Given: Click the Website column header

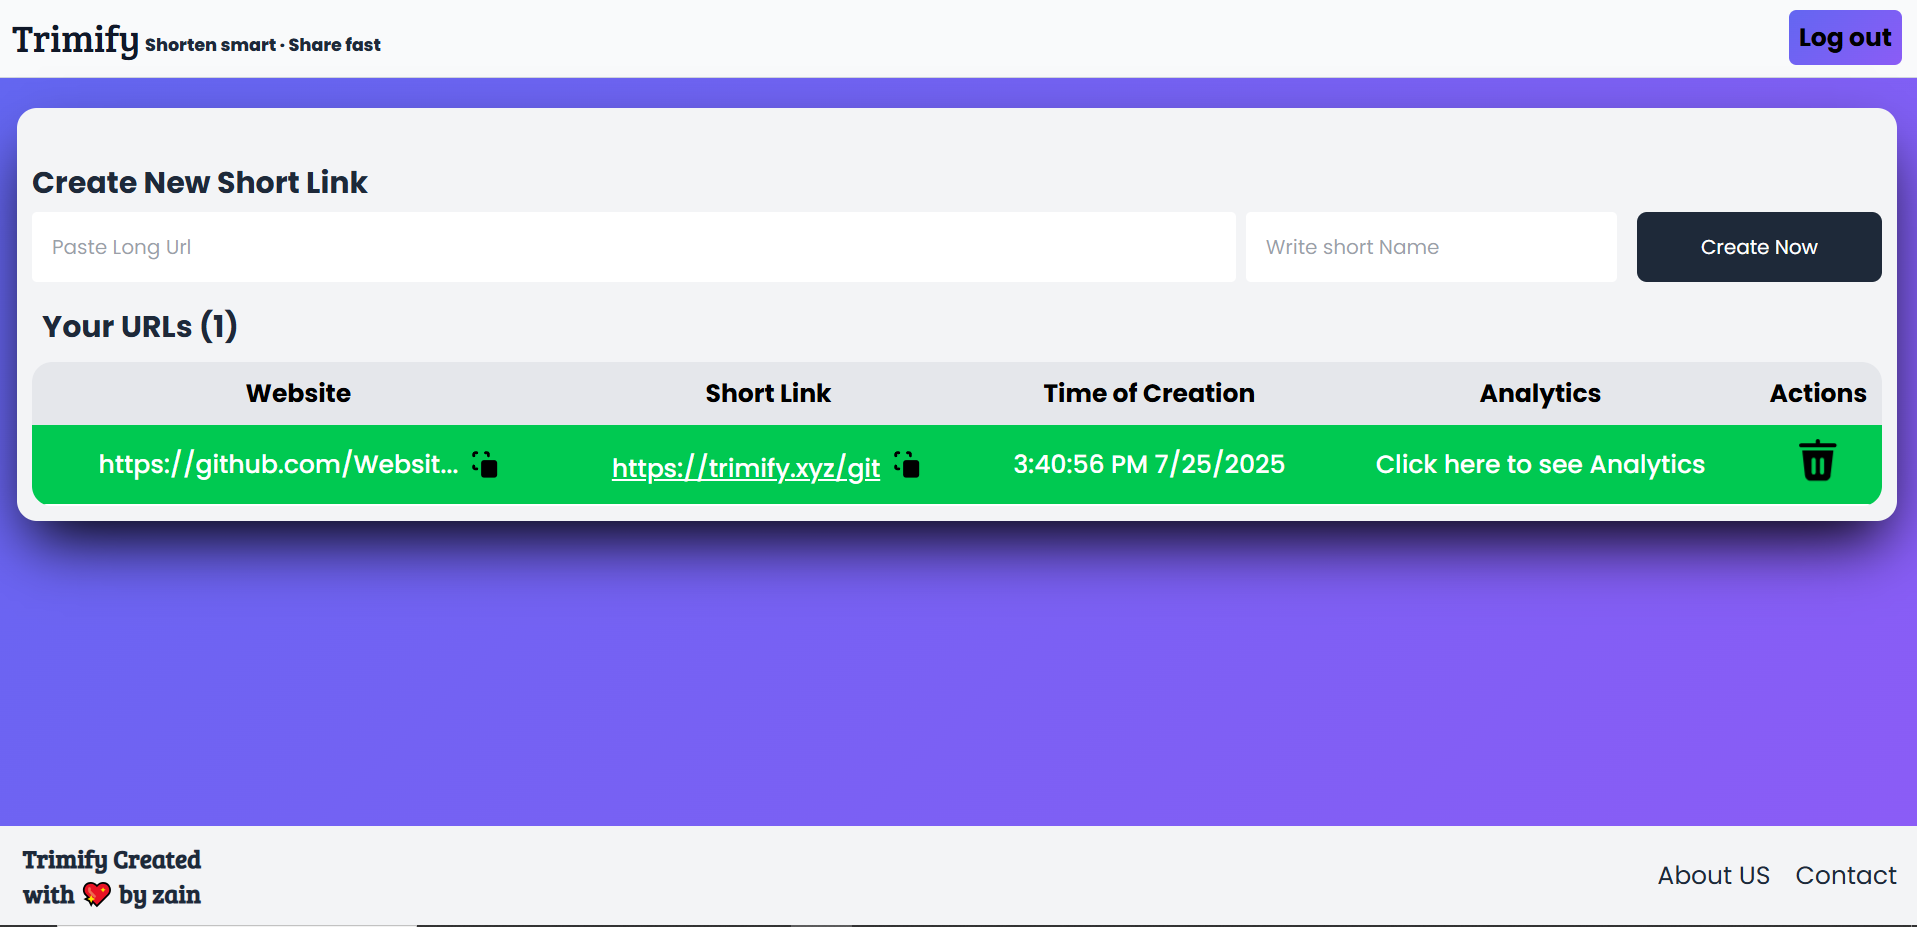Looking at the screenshot, I should click(298, 393).
